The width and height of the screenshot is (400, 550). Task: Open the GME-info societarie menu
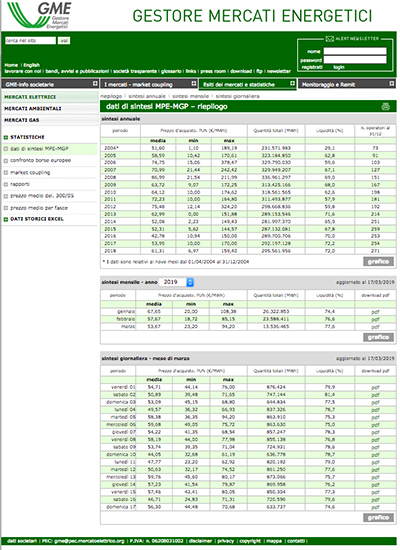pyautogui.click(x=50, y=84)
